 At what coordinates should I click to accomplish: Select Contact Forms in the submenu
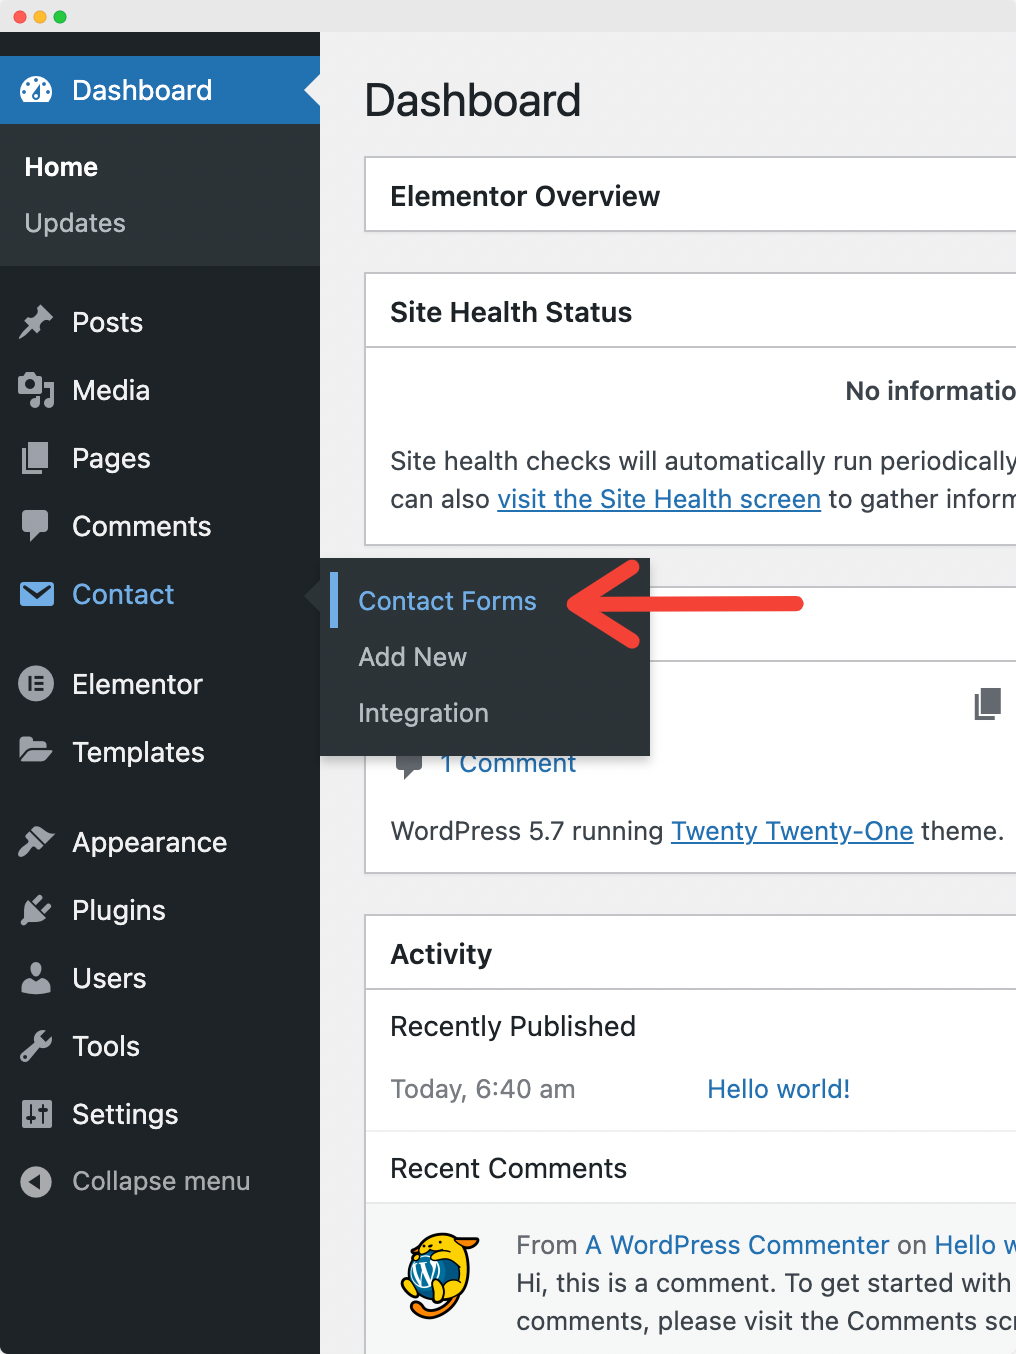pyautogui.click(x=447, y=601)
